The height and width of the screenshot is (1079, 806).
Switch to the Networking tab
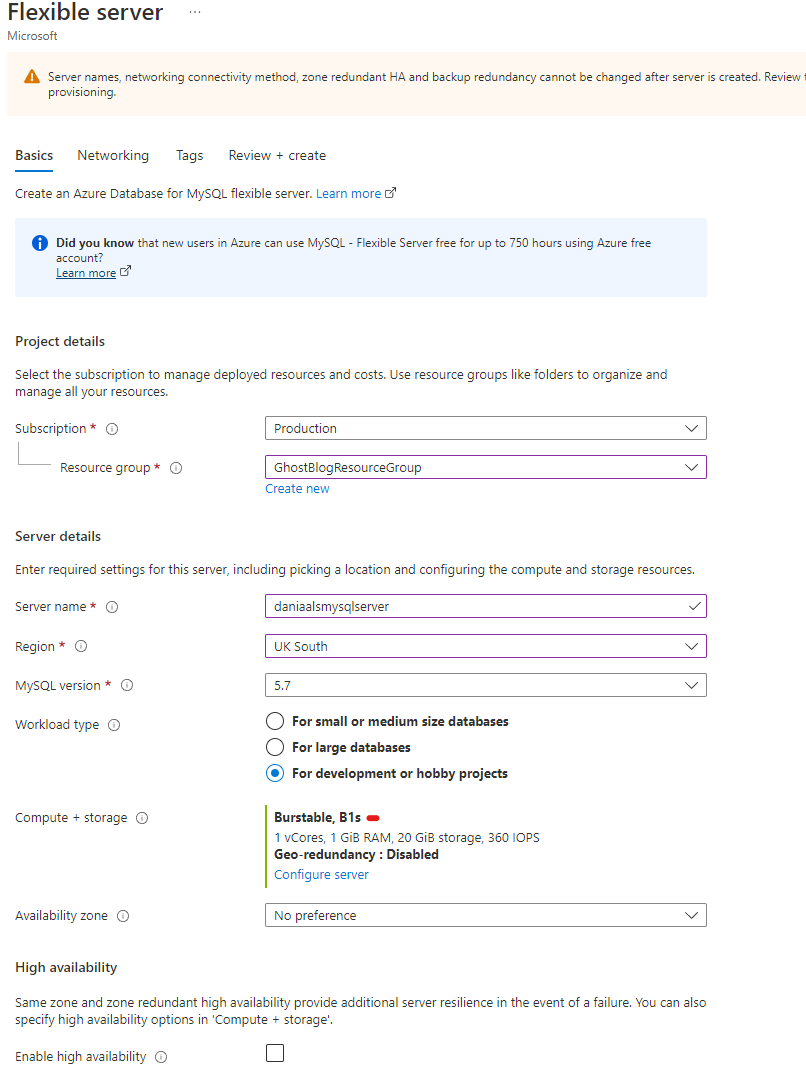113,156
